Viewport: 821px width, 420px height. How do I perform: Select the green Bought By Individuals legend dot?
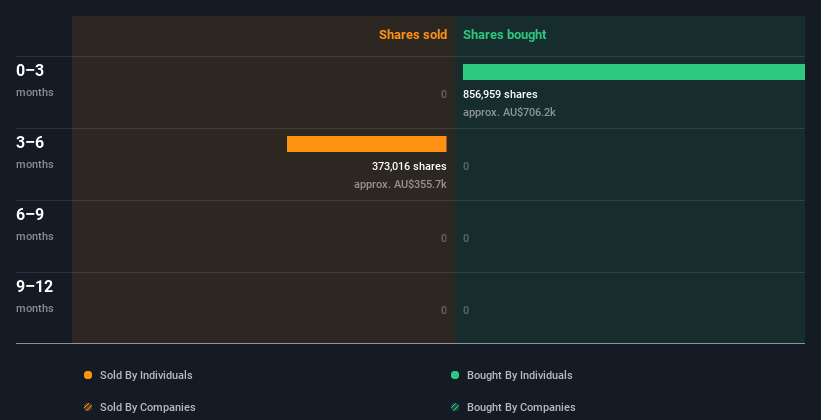tap(455, 375)
